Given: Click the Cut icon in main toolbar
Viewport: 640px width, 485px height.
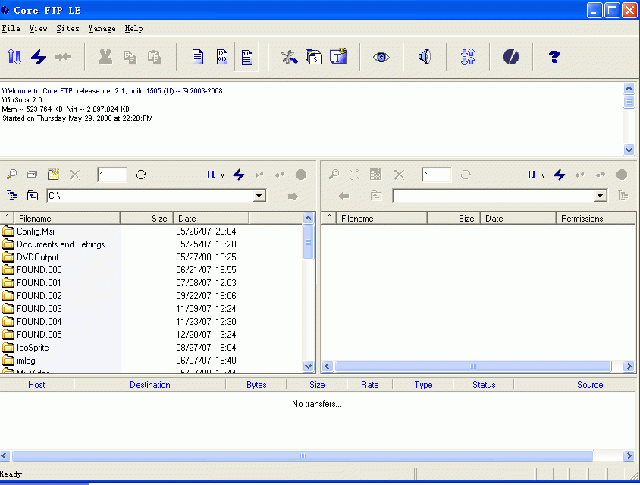Looking at the screenshot, I should coord(105,57).
